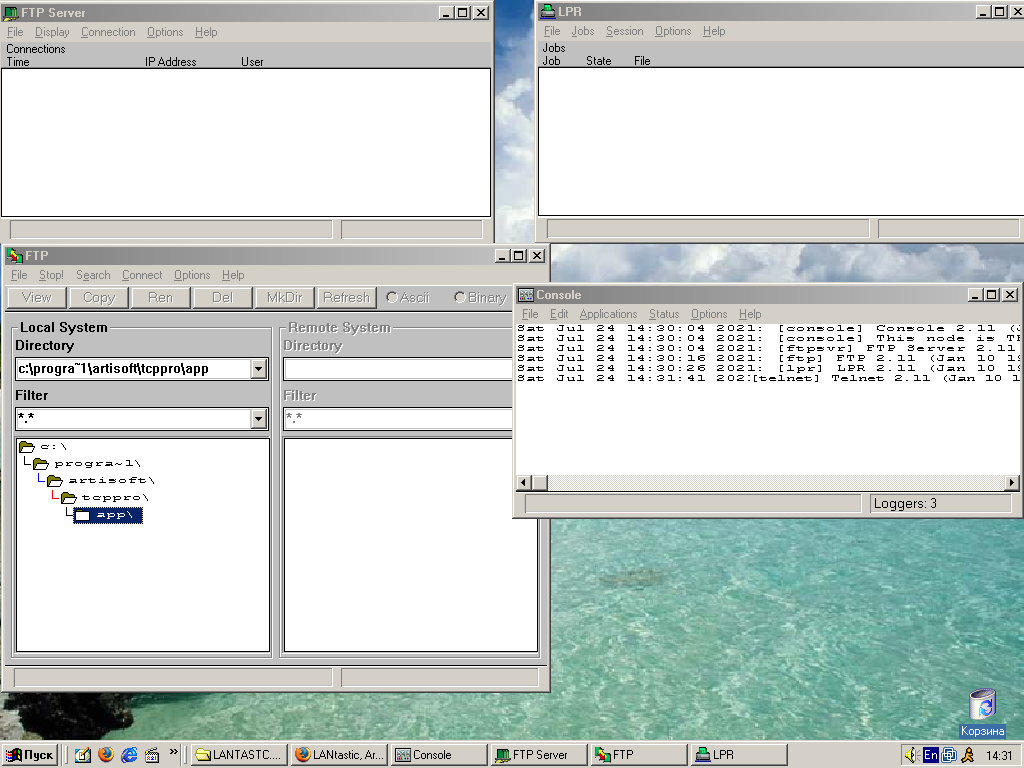Select the Binary transfer mode radio button
This screenshot has width=1024, height=768.
pyautogui.click(x=460, y=297)
